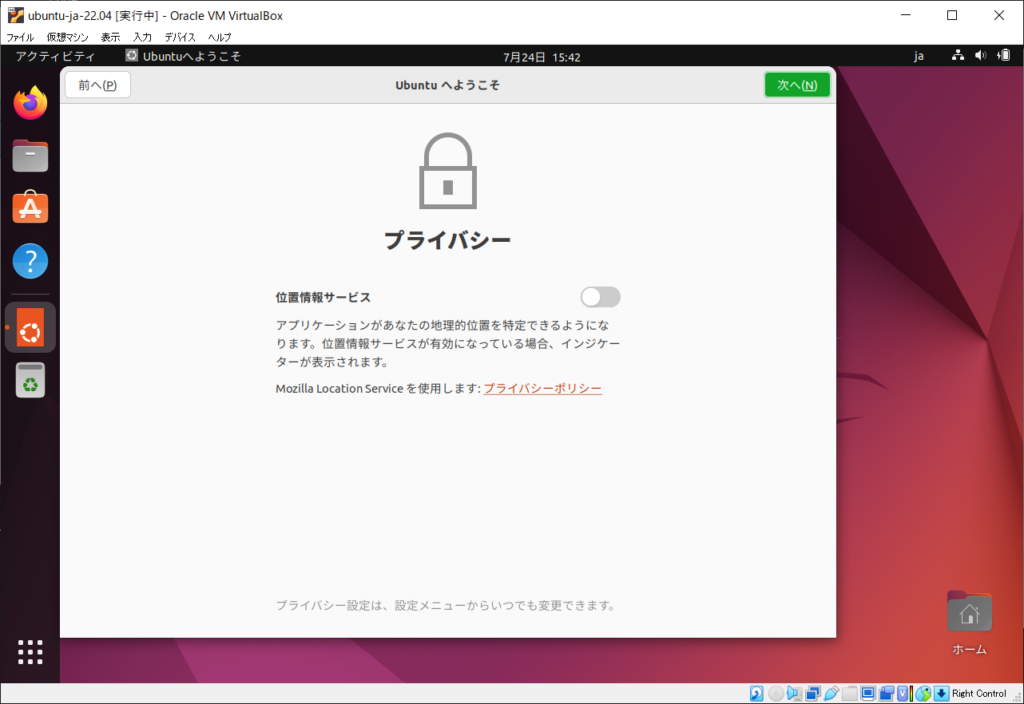Open the VirtualBox 入力 menu
The image size is (1024, 704).
coord(142,37)
